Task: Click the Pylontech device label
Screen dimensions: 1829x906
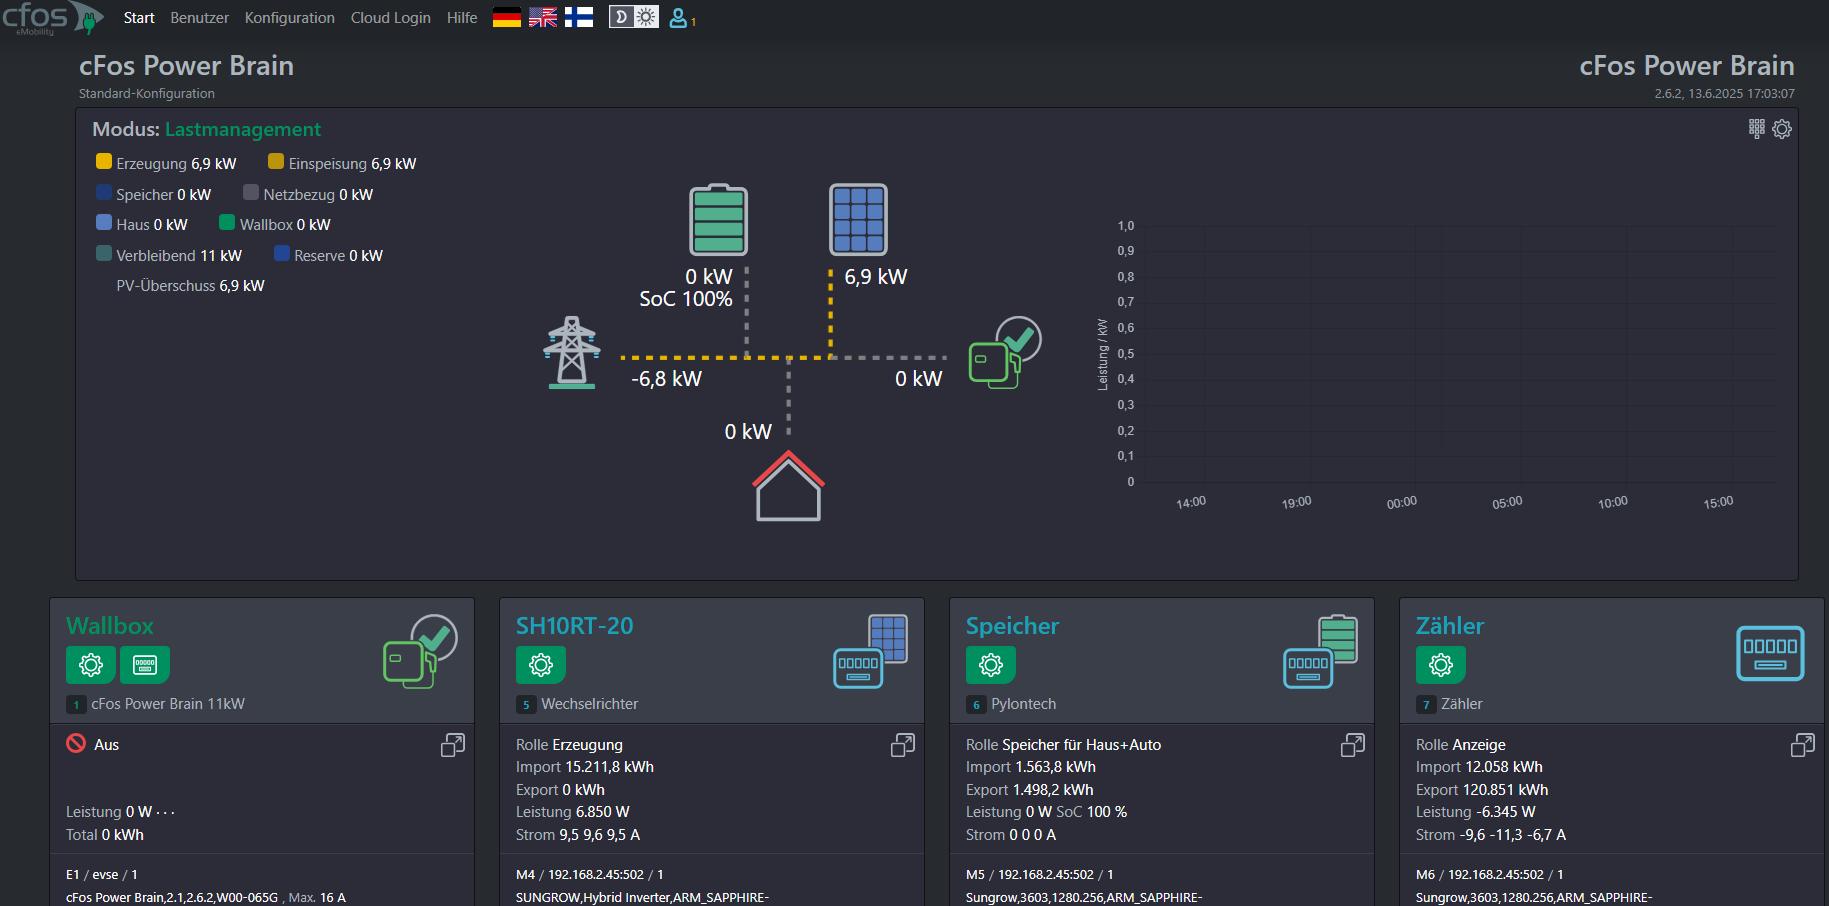Action: (1024, 704)
